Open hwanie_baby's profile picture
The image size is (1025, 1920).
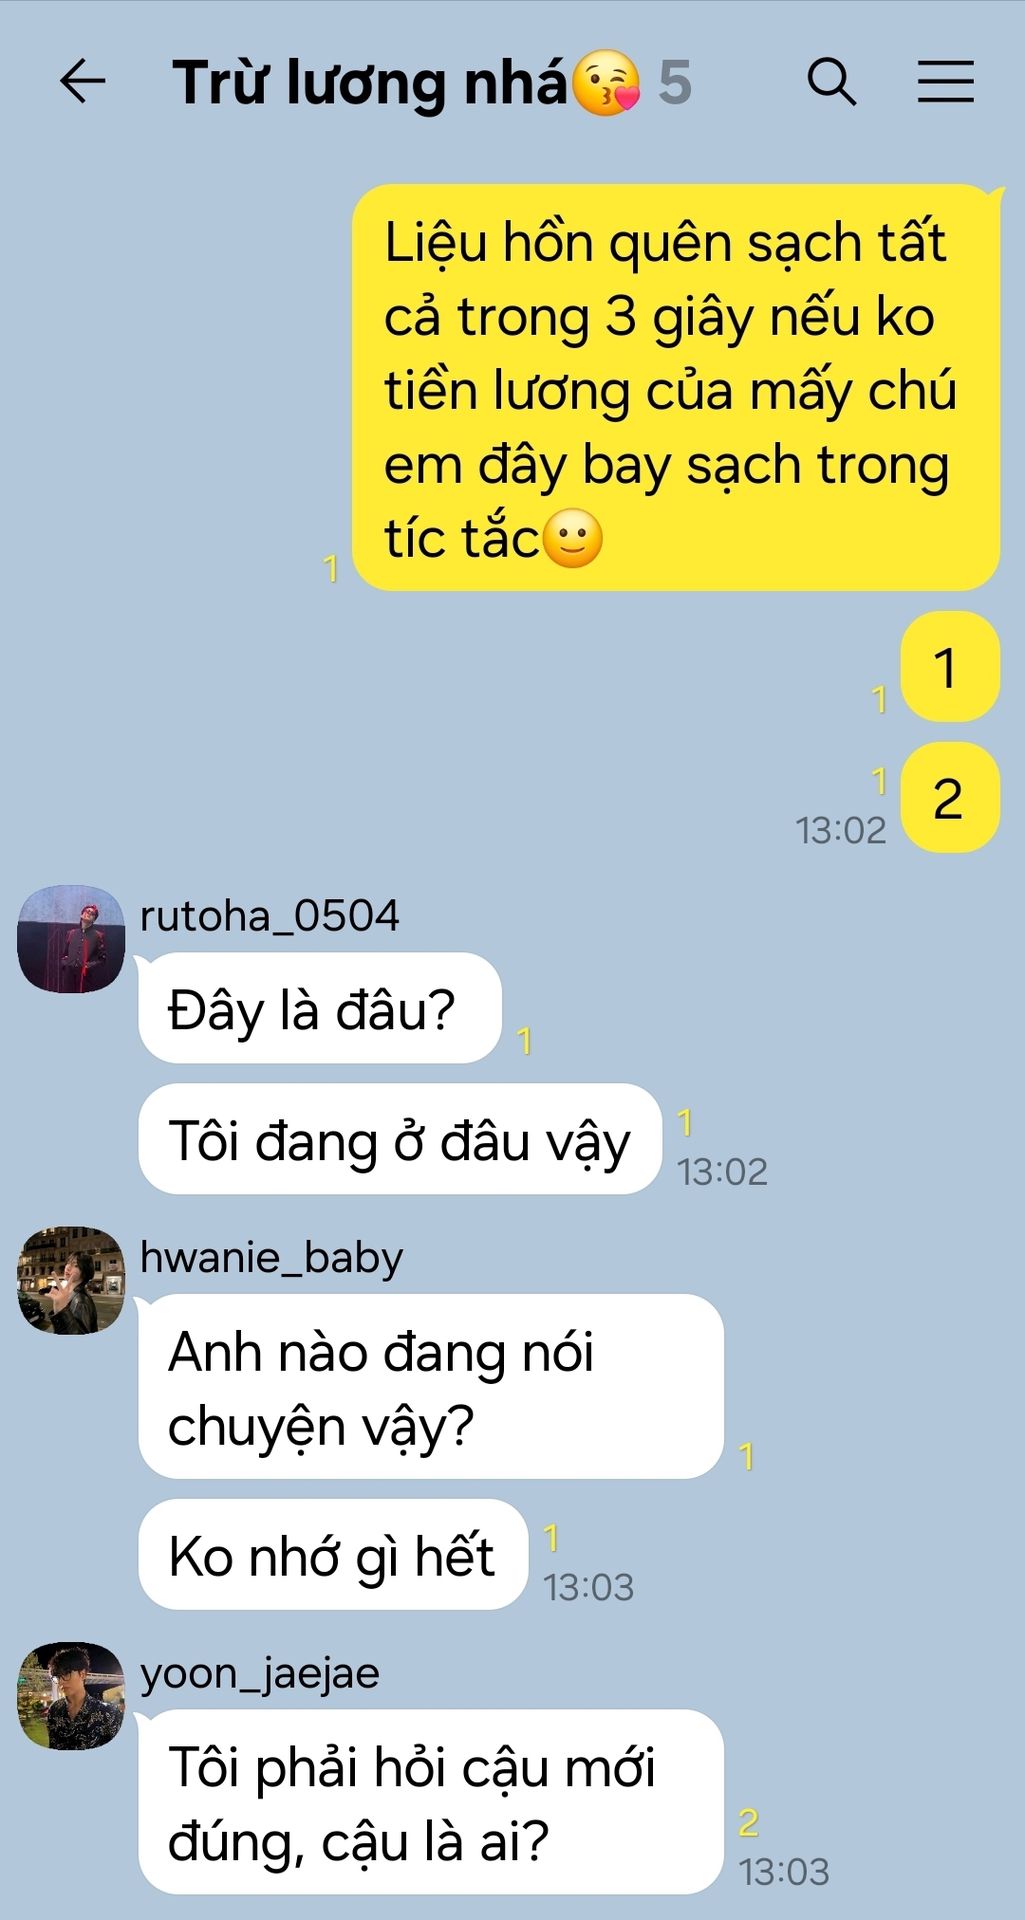(x=71, y=1280)
